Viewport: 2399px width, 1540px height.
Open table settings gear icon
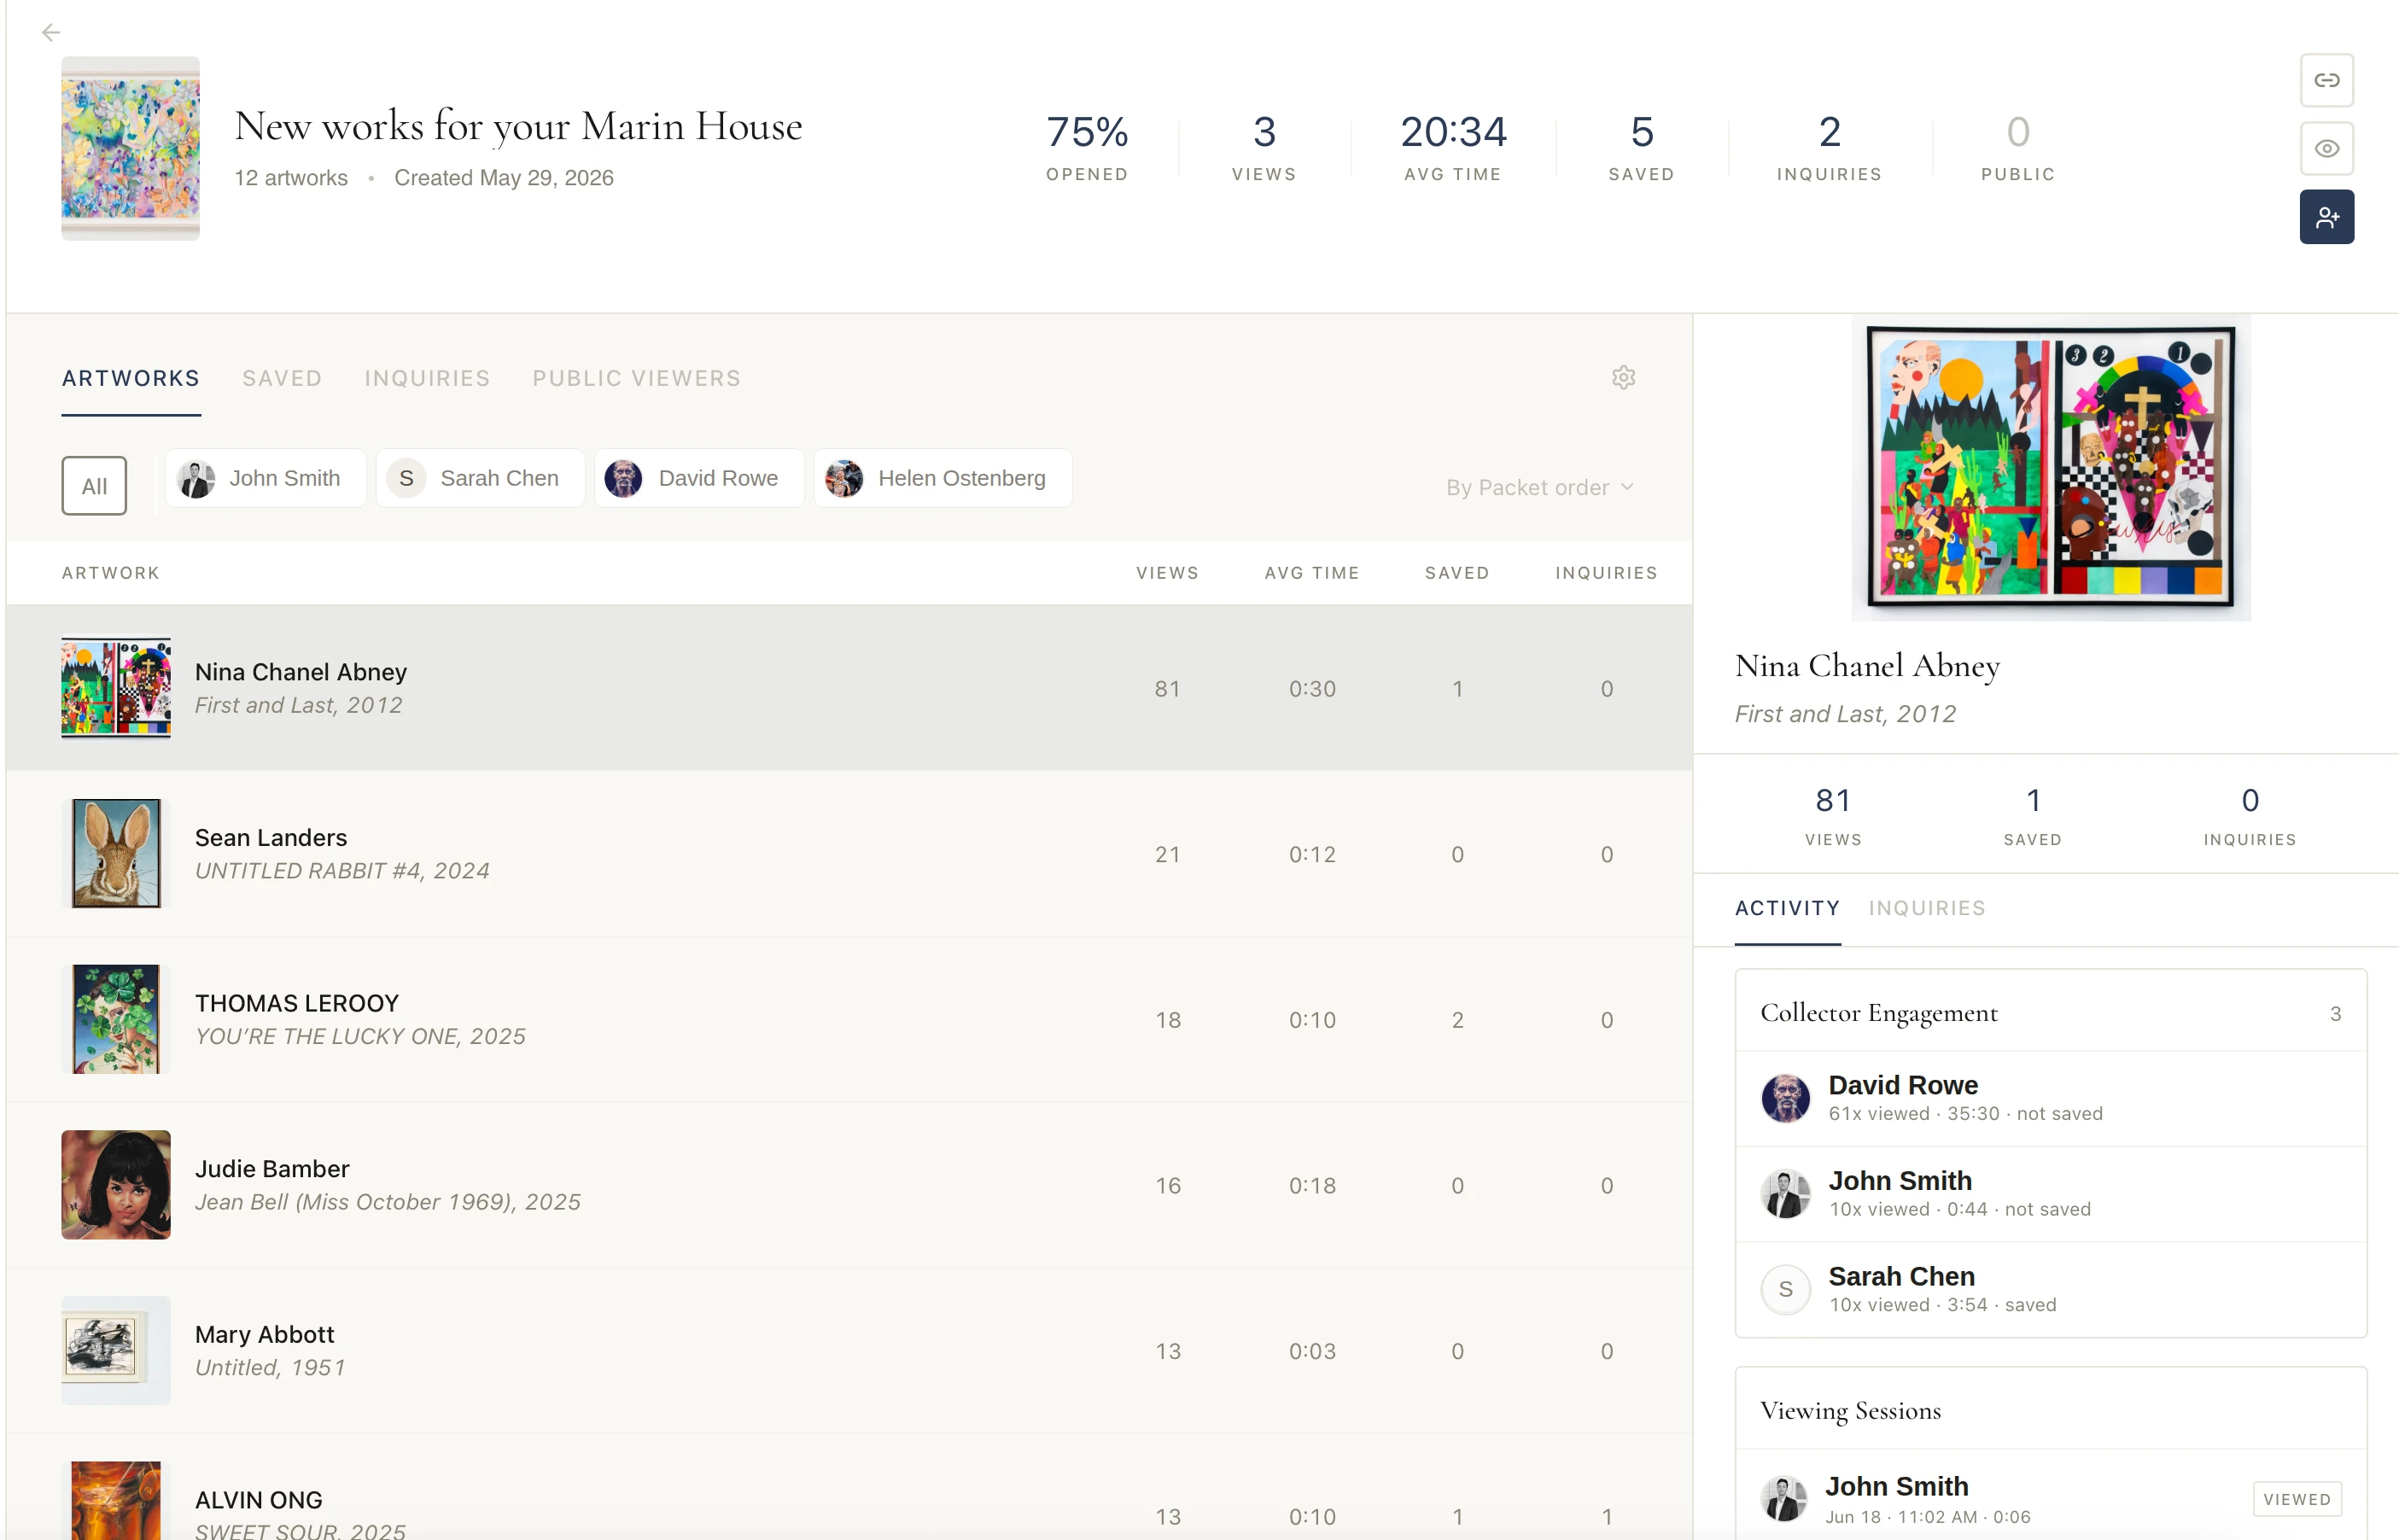(x=1623, y=377)
